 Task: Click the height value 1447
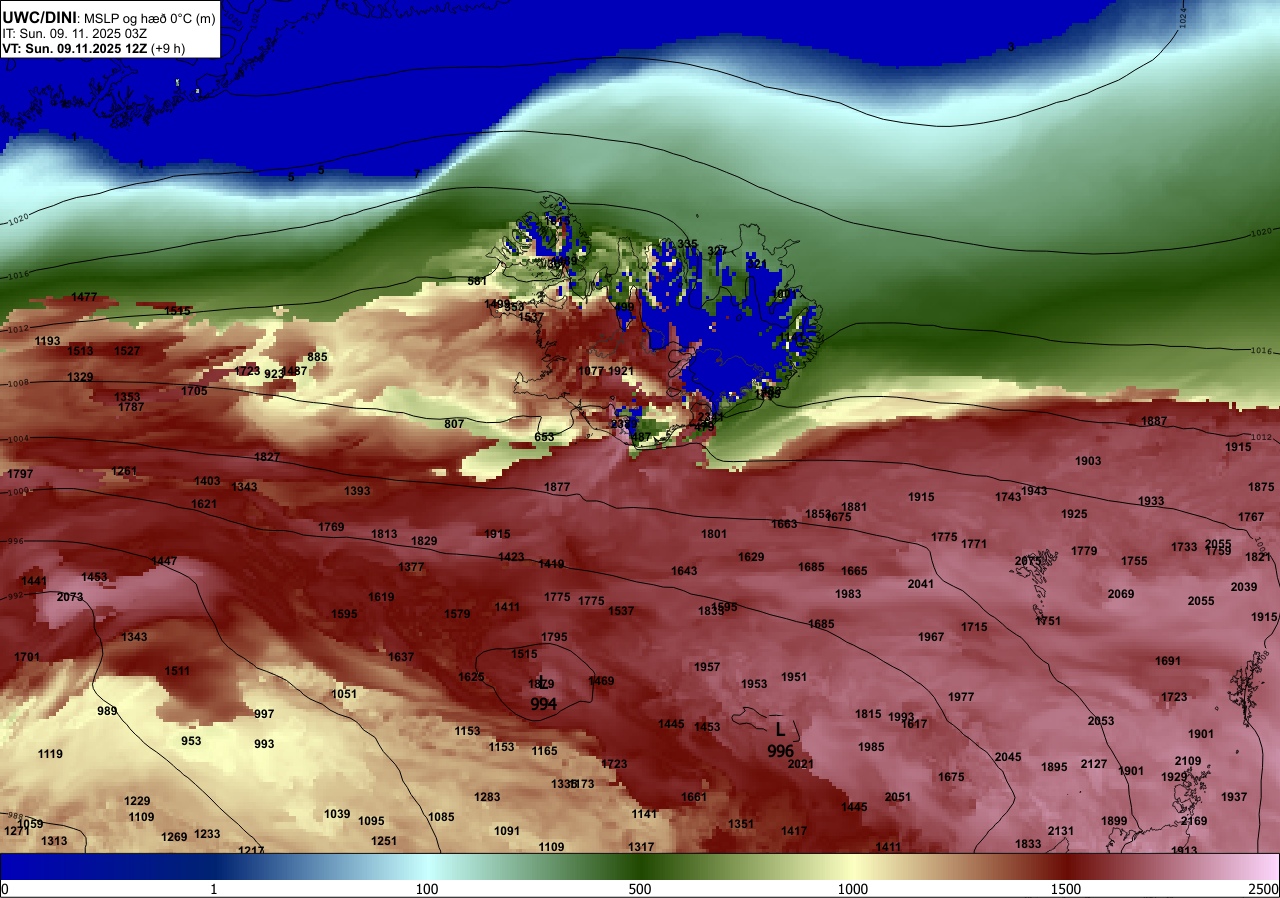164,561
